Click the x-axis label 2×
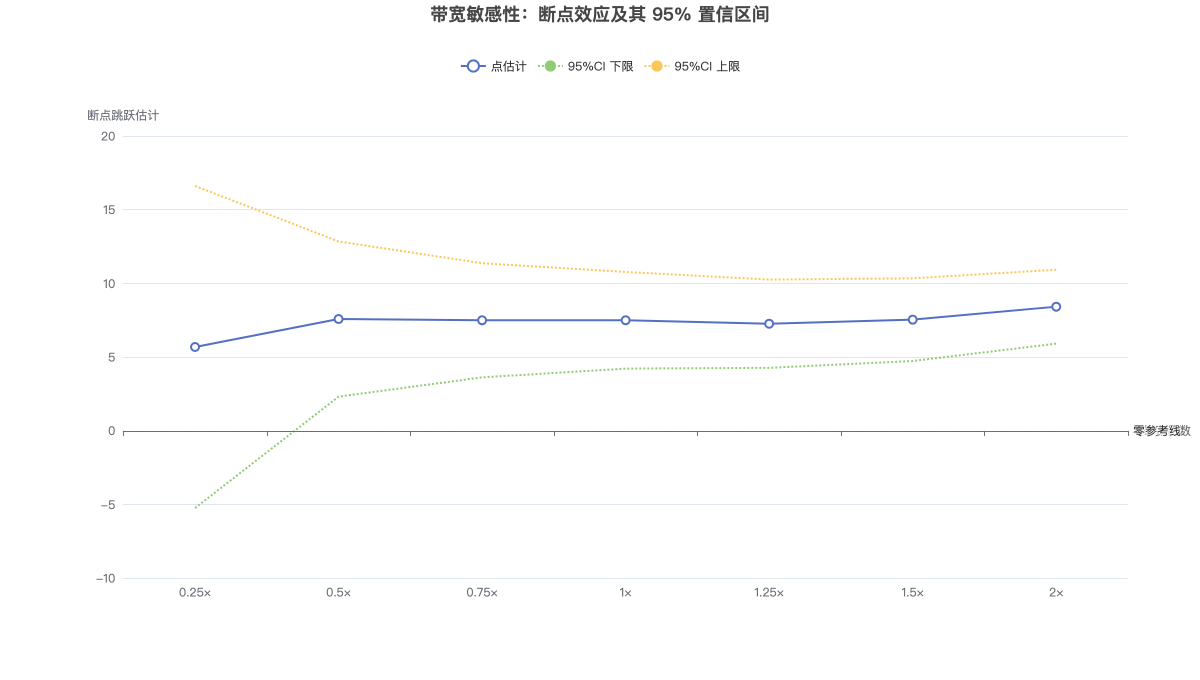Viewport: 1200px width, 680px height. [1056, 593]
